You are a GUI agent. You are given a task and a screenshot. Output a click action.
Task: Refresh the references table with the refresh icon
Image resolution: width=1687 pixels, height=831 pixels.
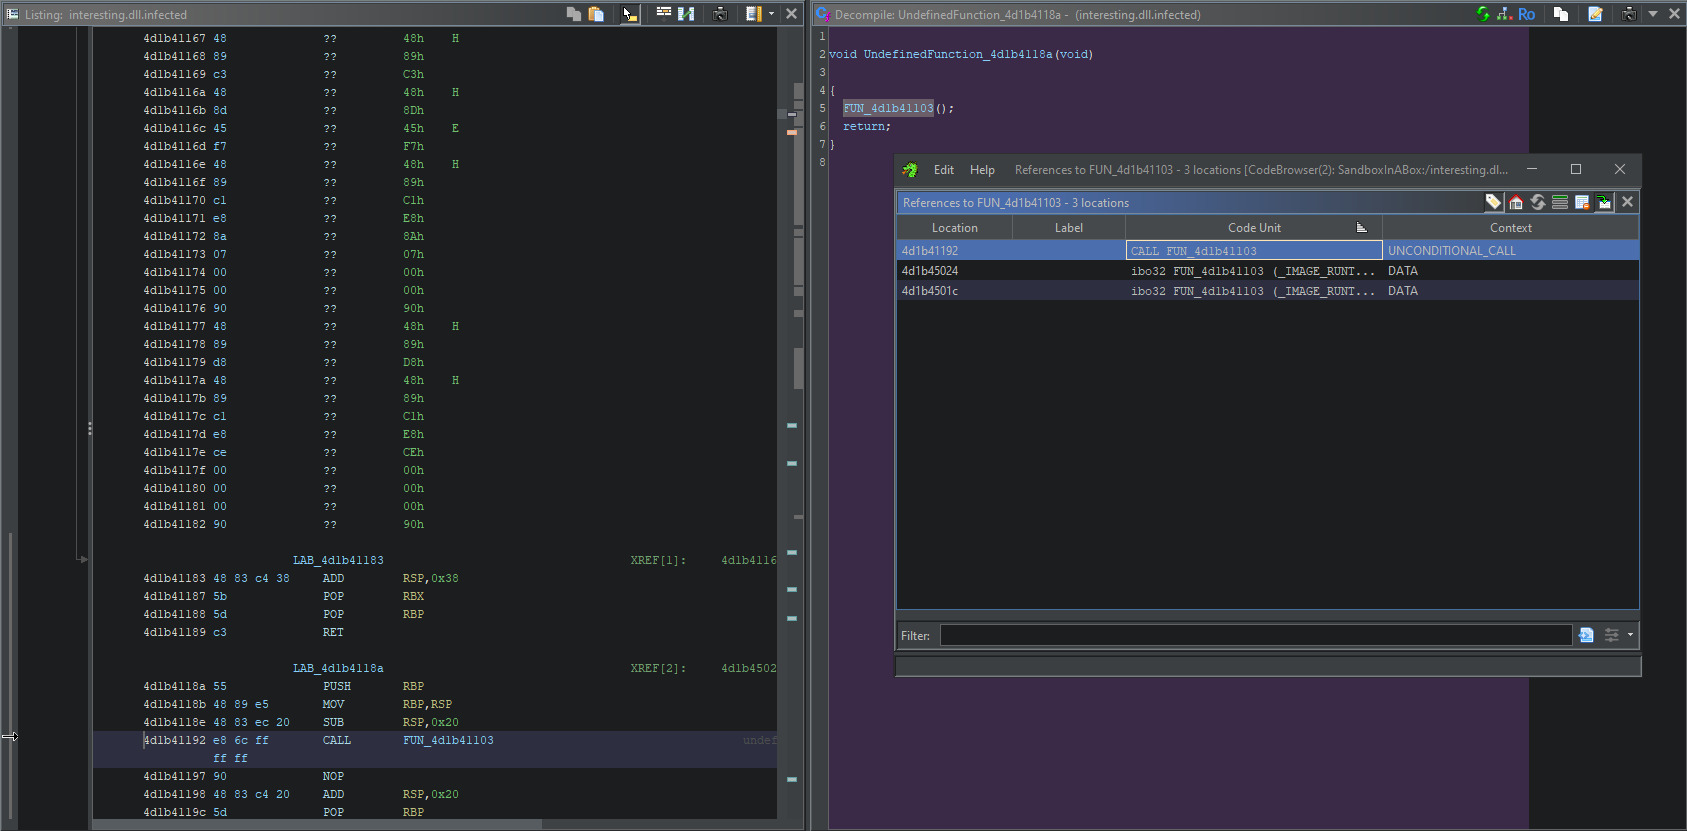click(x=1538, y=202)
